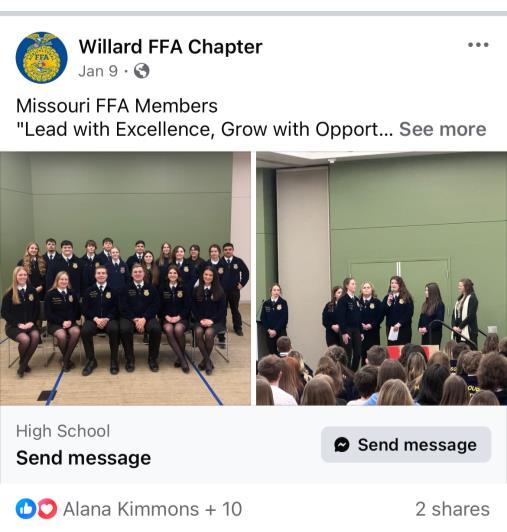Tap the woman holding microphone in right photo
The image size is (507, 532).
pyautogui.click(x=398, y=310)
